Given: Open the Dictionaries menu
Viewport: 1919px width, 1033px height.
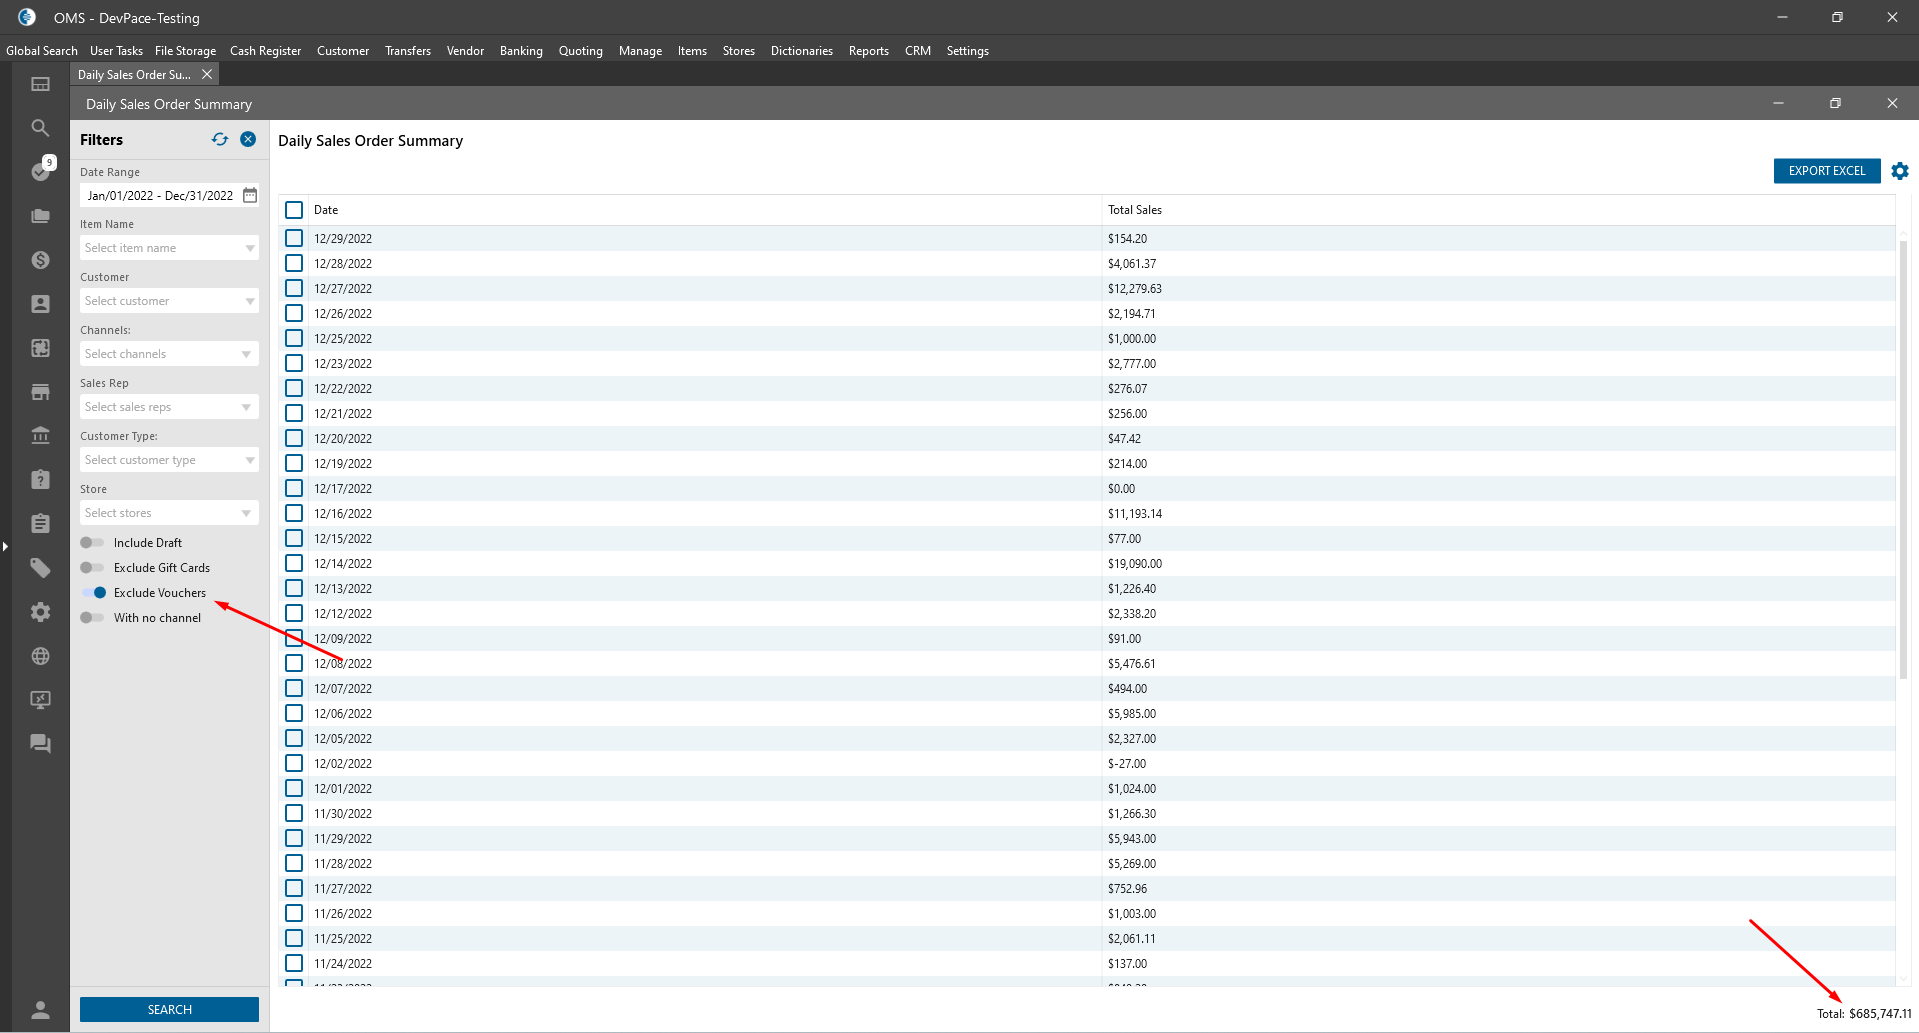Looking at the screenshot, I should point(802,50).
